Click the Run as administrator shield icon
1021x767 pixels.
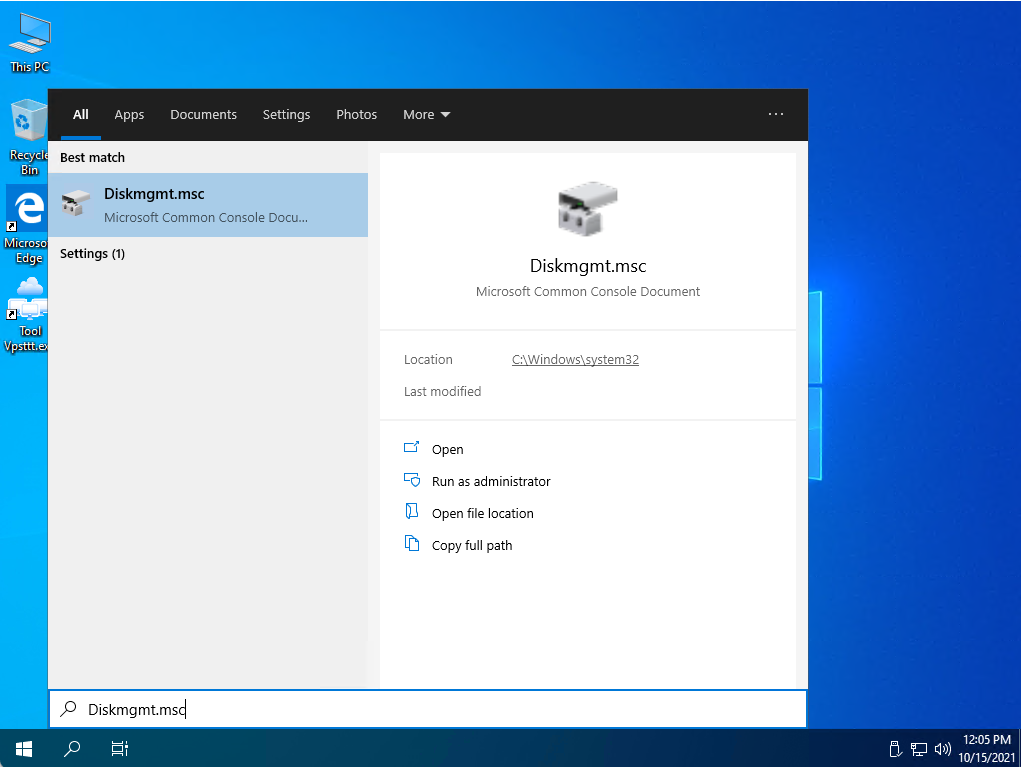pos(412,480)
